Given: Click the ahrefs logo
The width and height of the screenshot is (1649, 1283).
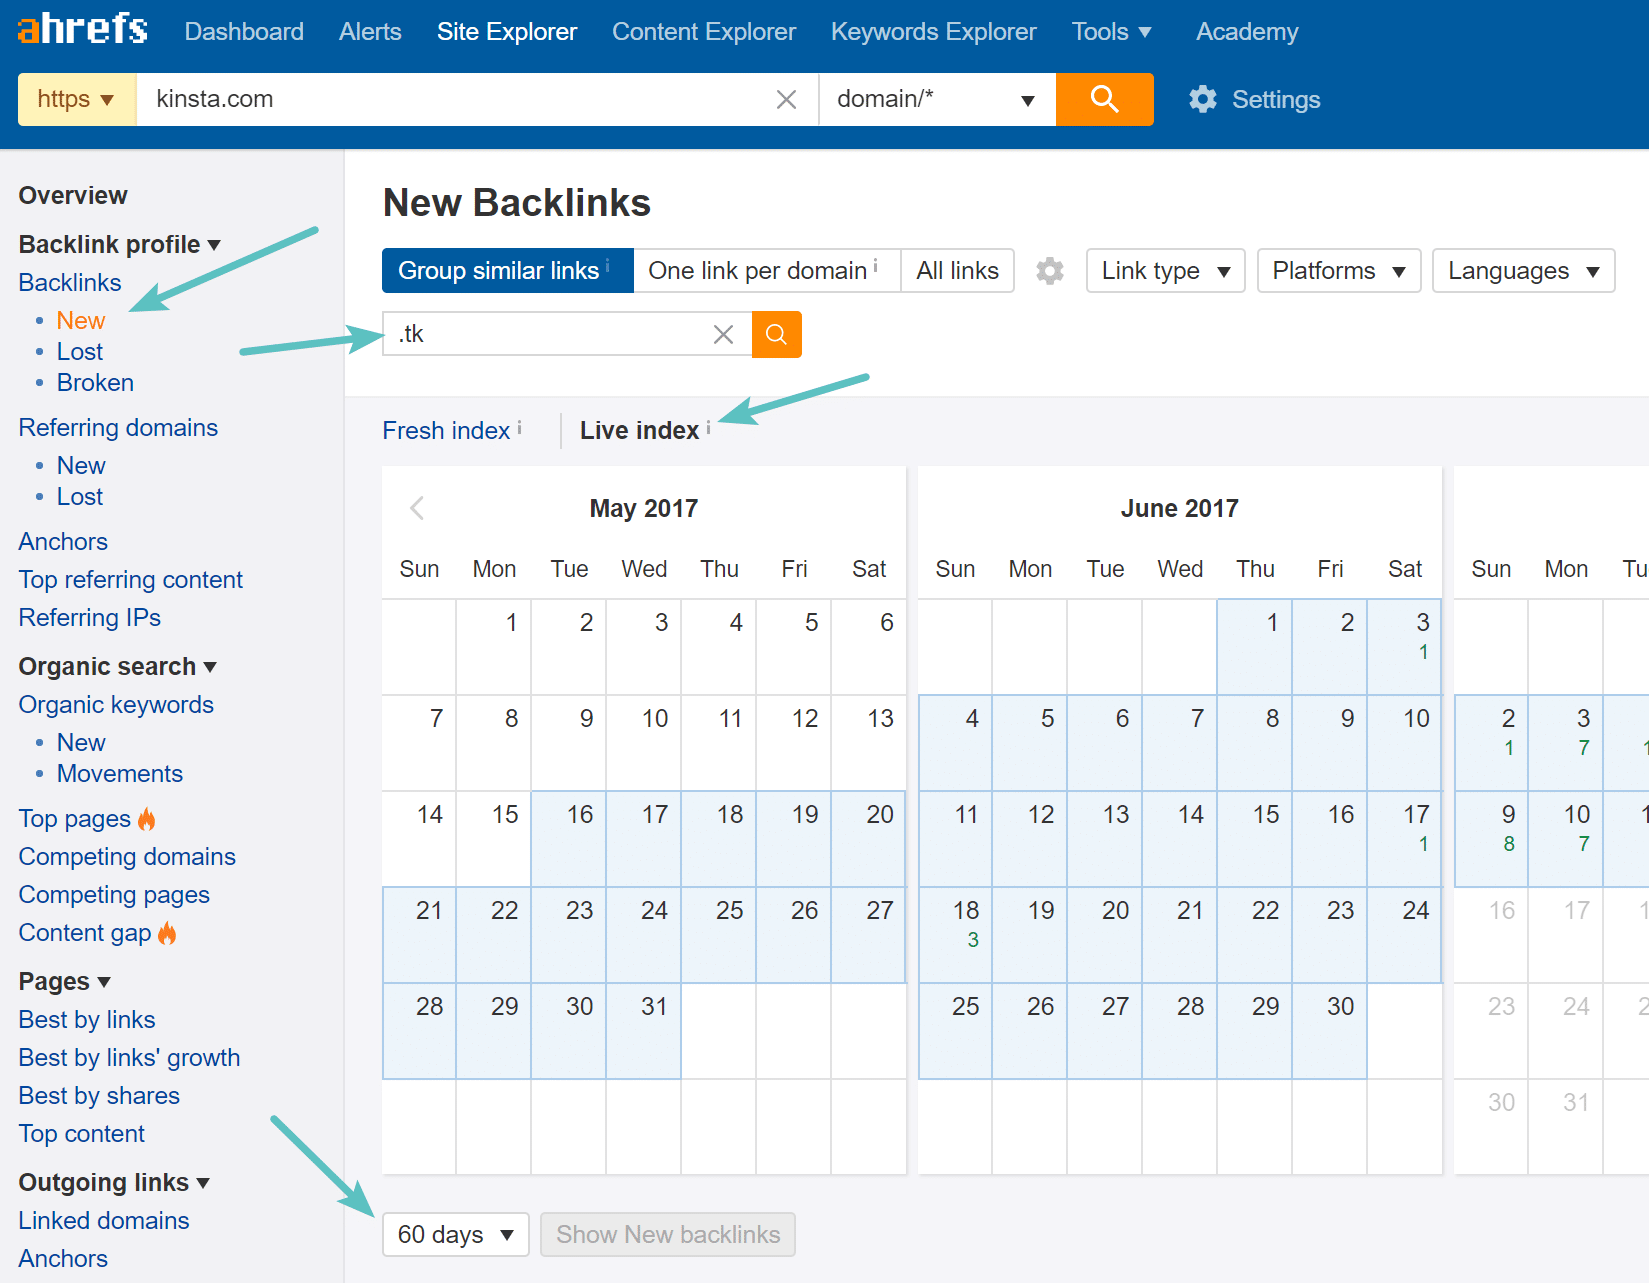Looking at the screenshot, I should point(82,29).
